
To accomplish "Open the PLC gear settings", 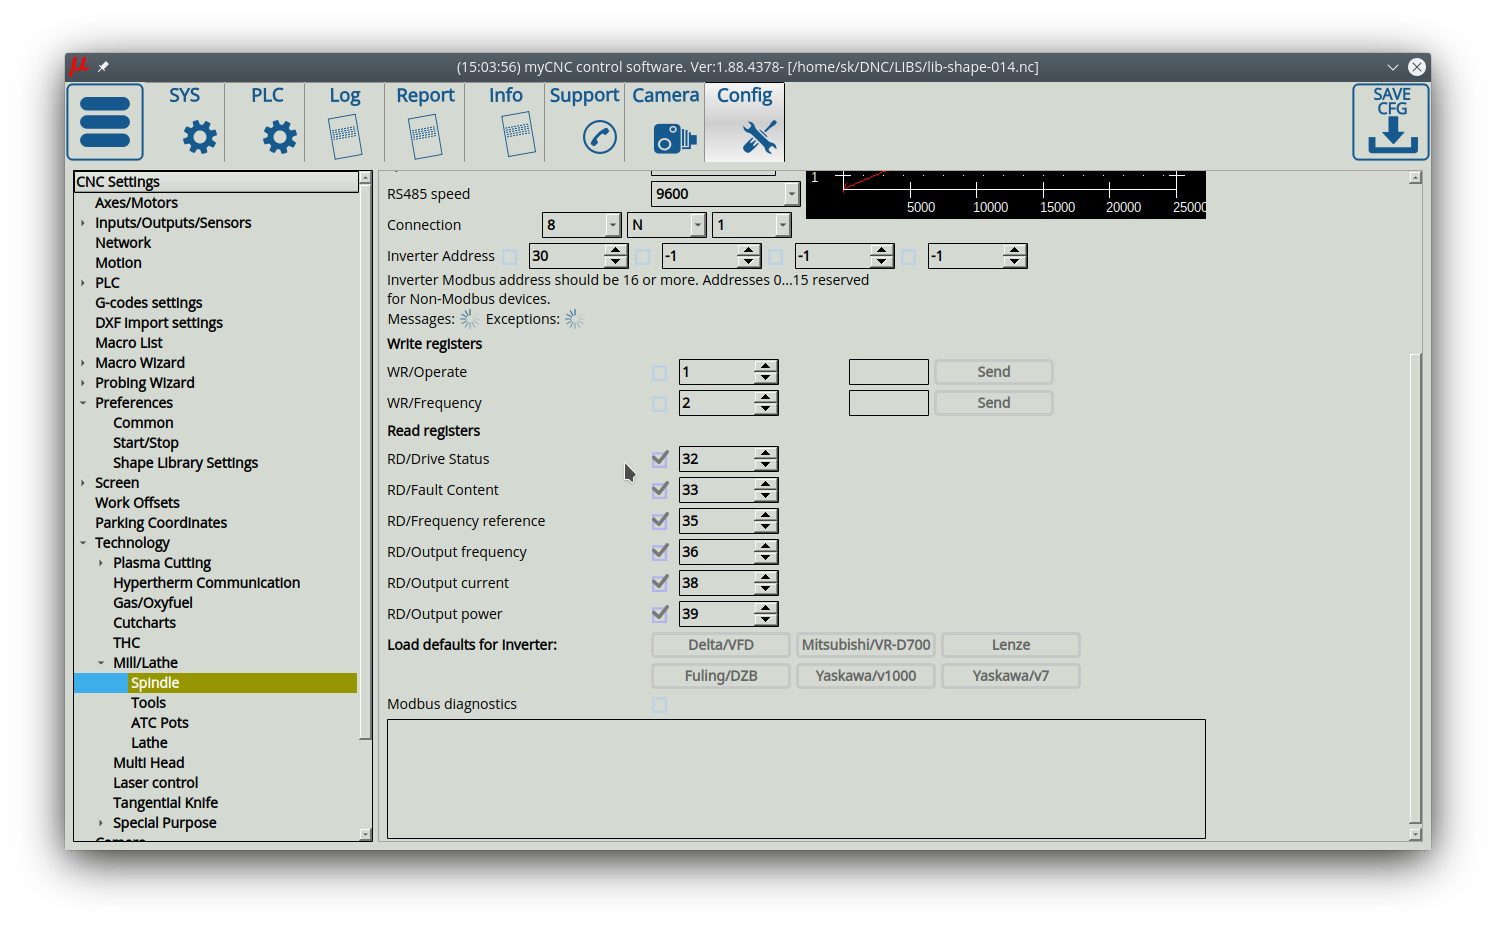I will tap(279, 137).
